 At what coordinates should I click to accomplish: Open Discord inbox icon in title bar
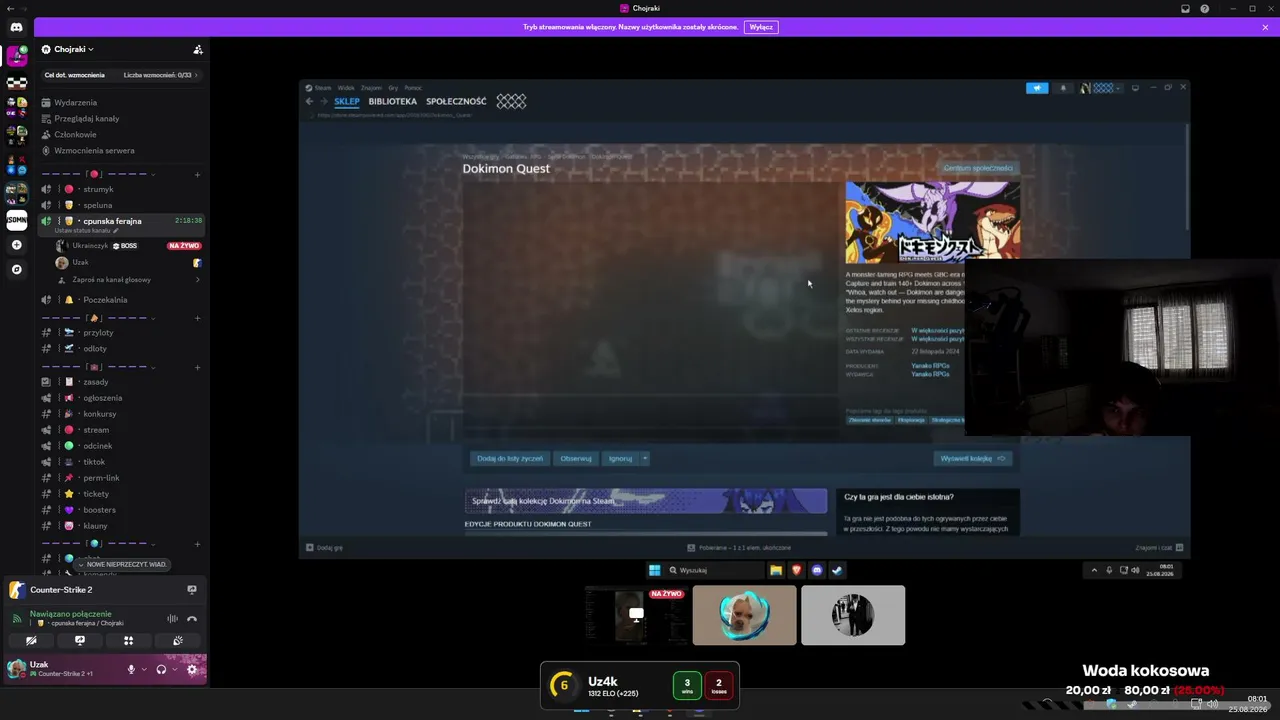(x=1185, y=8)
